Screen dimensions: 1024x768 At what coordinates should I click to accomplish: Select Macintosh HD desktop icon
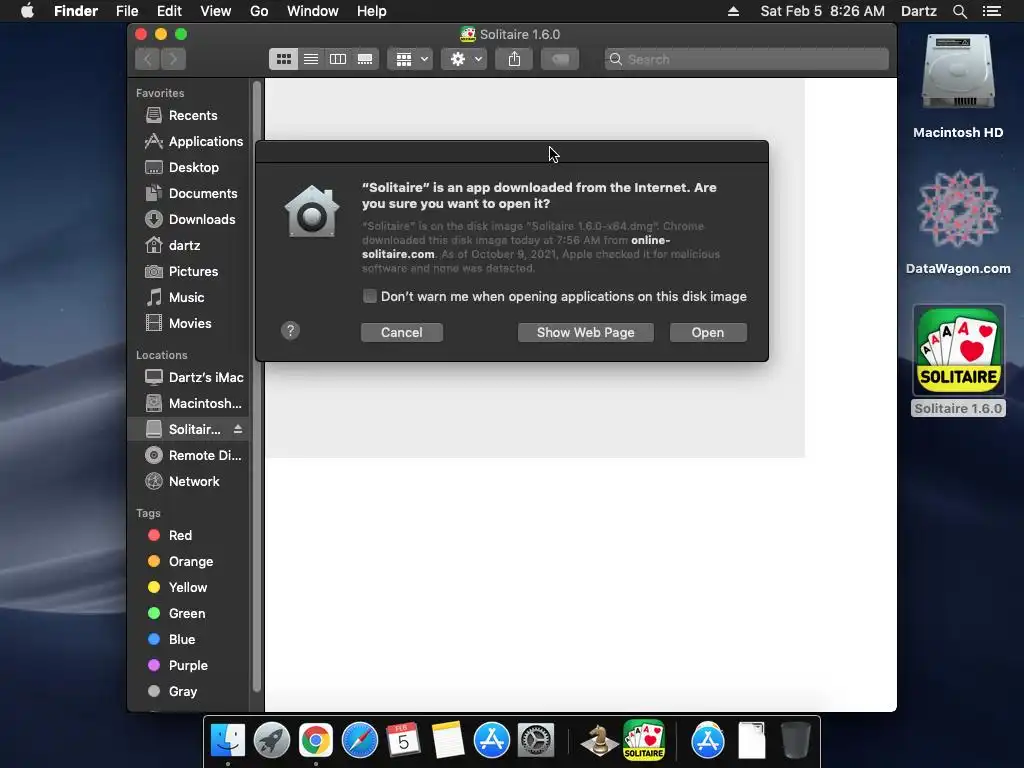(x=958, y=86)
